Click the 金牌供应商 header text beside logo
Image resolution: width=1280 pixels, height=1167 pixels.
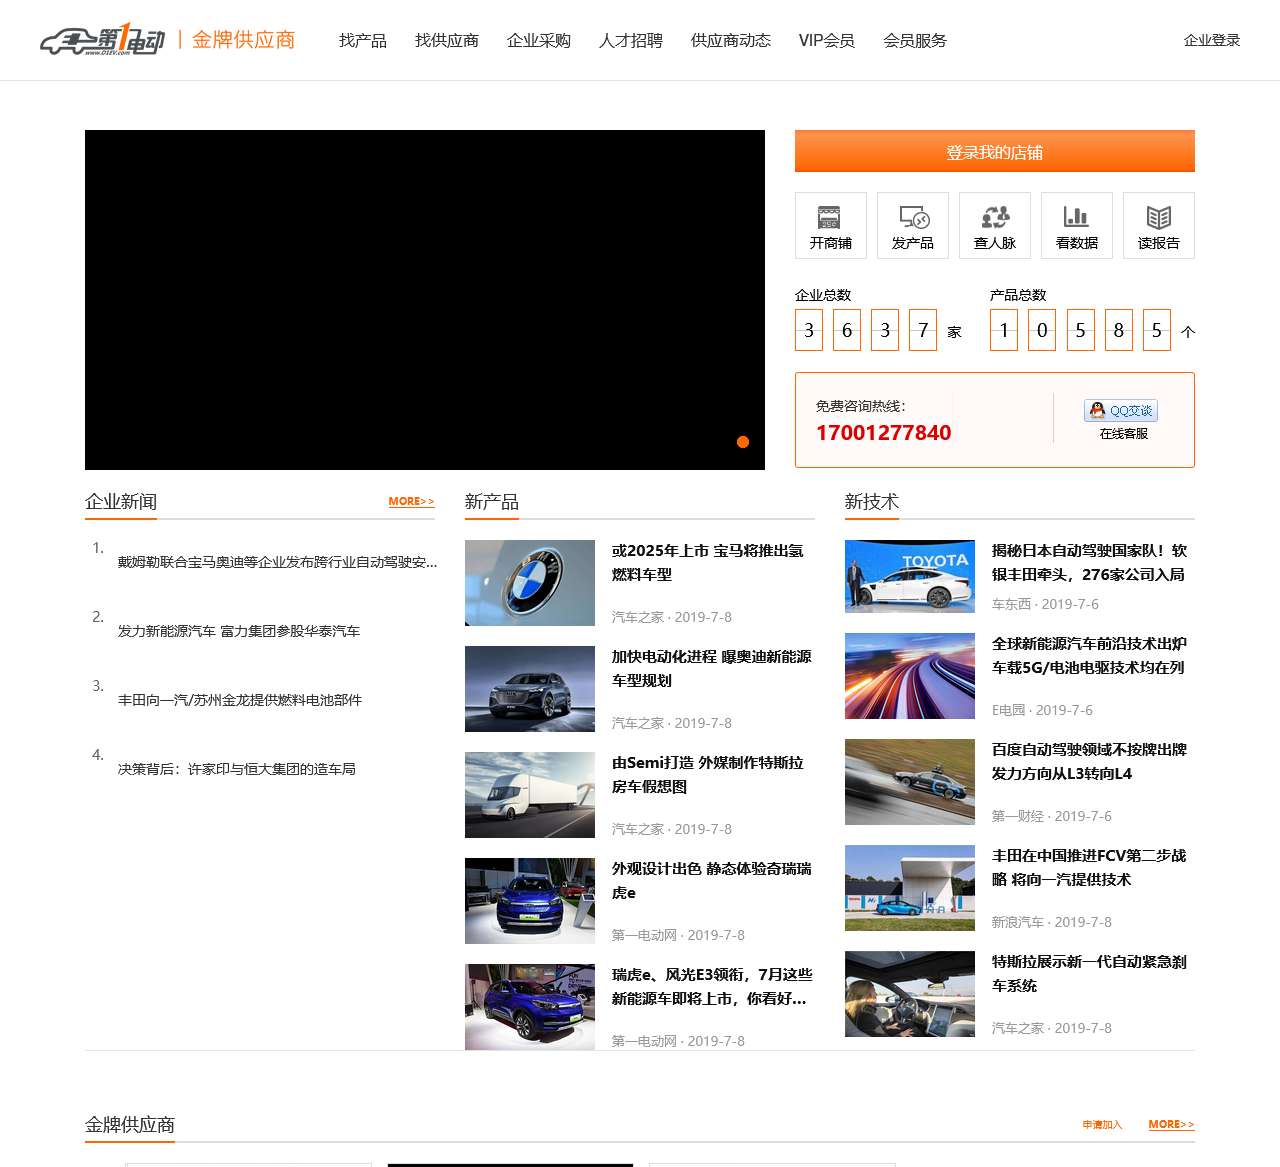(244, 40)
